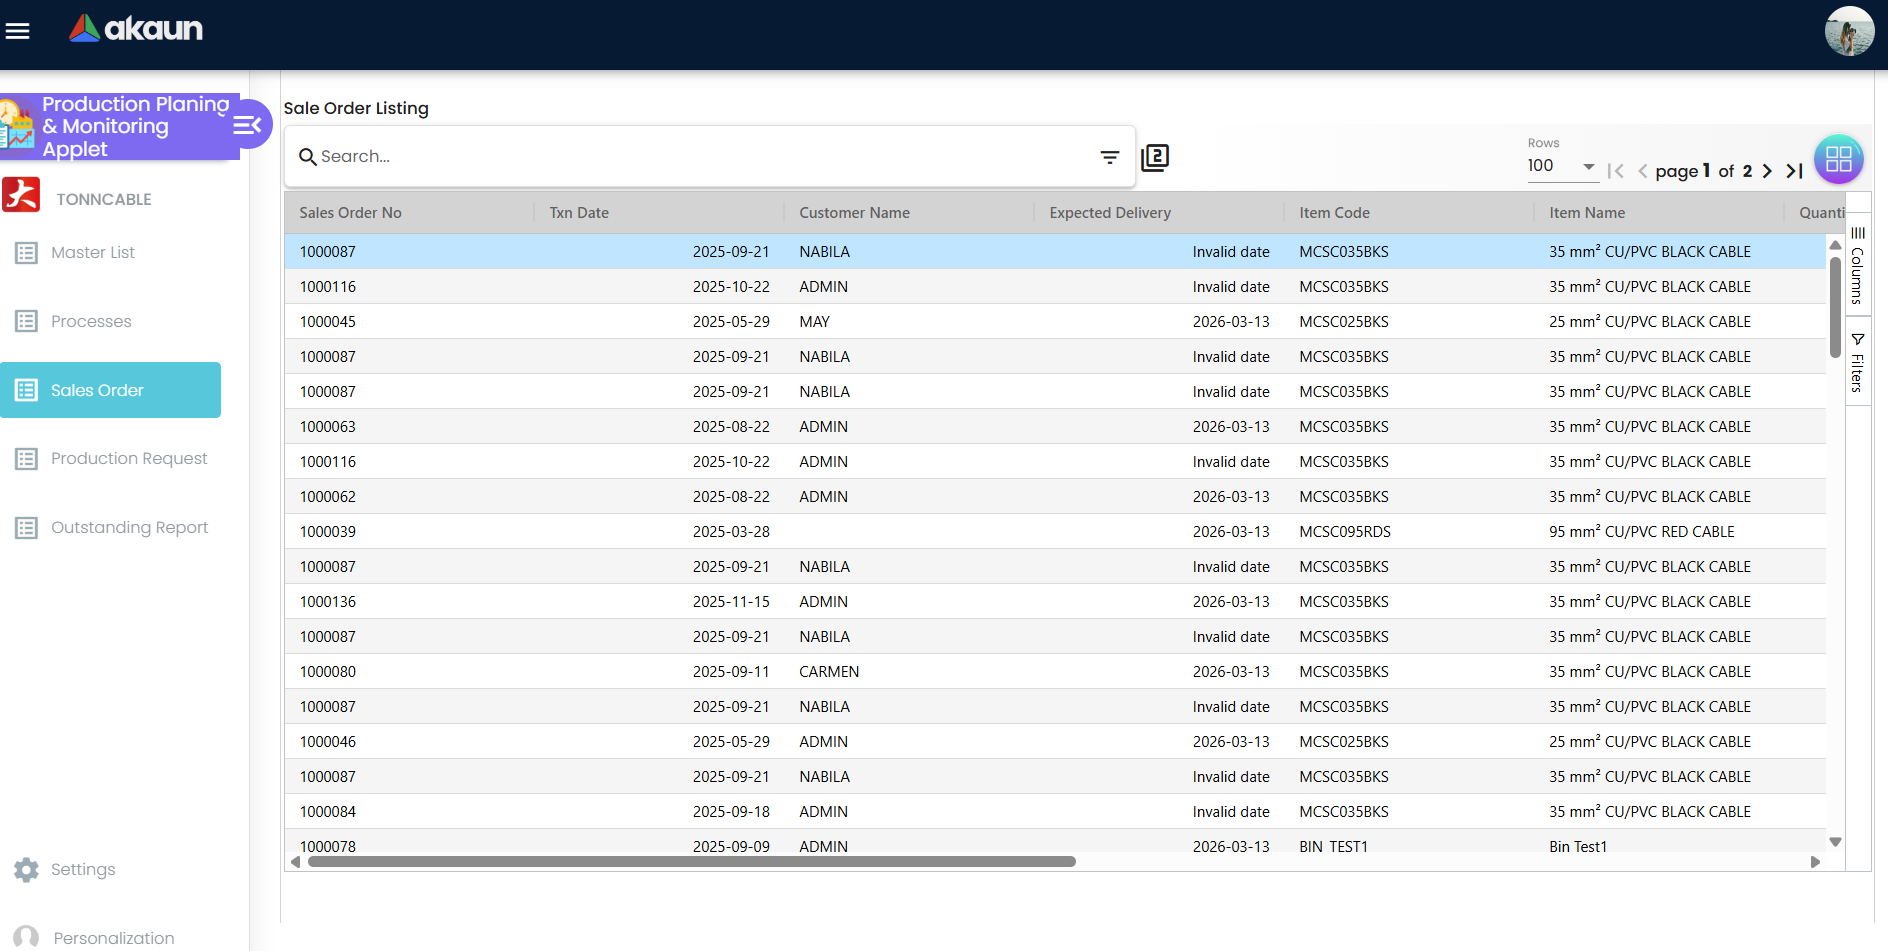Go to the next page of results
The height and width of the screenshot is (951, 1888).
(x=1768, y=171)
